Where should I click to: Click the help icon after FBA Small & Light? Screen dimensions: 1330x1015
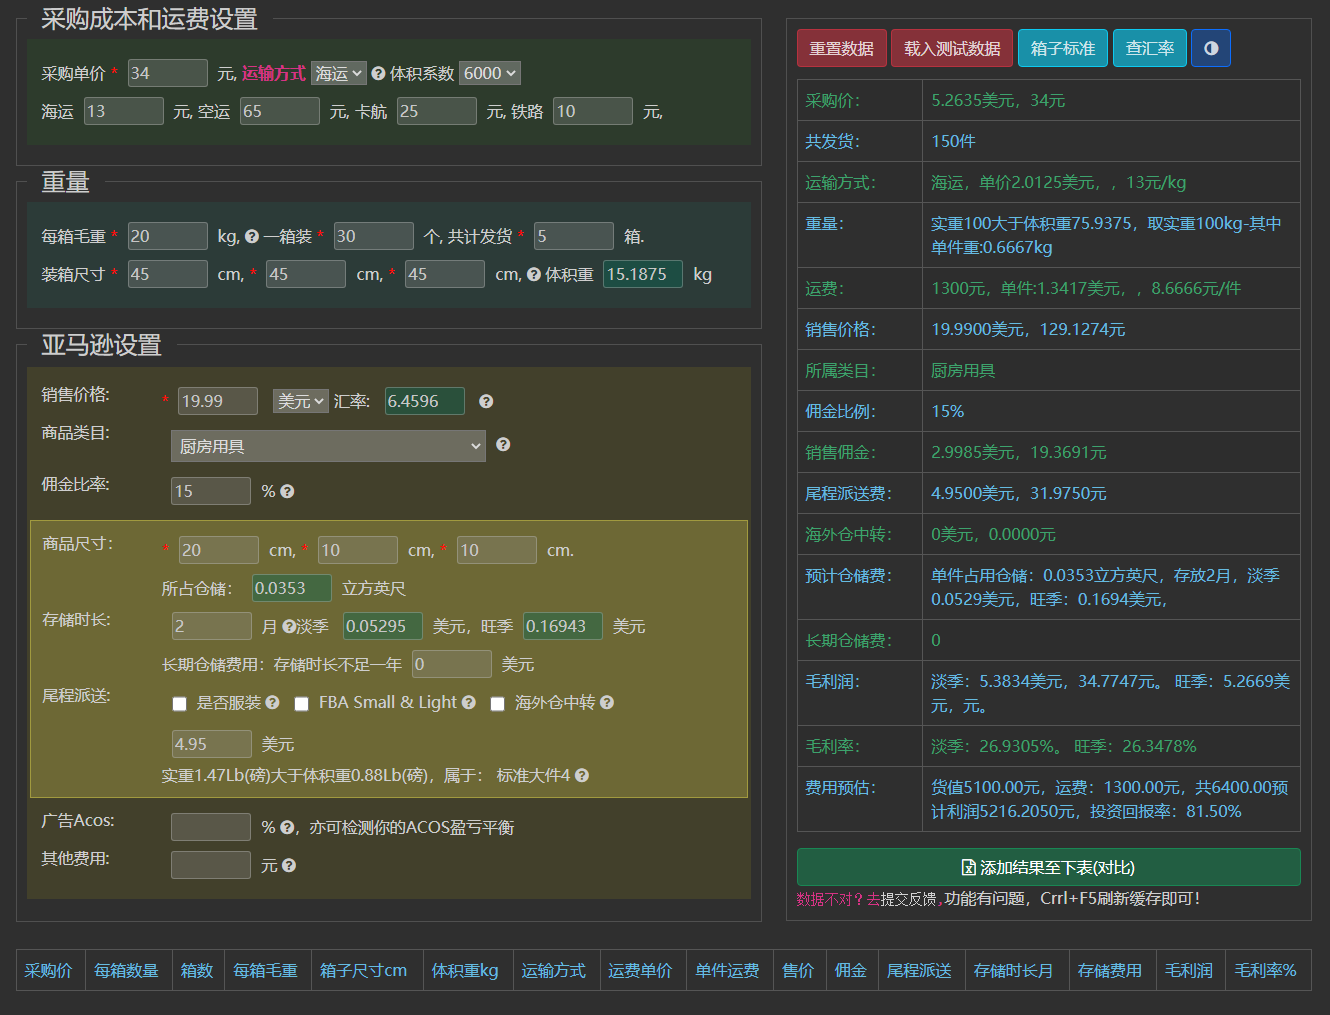[469, 702]
